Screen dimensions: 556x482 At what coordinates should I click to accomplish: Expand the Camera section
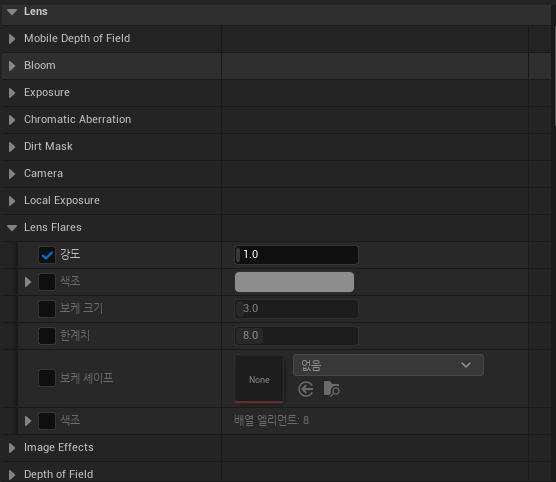click(x=12, y=173)
